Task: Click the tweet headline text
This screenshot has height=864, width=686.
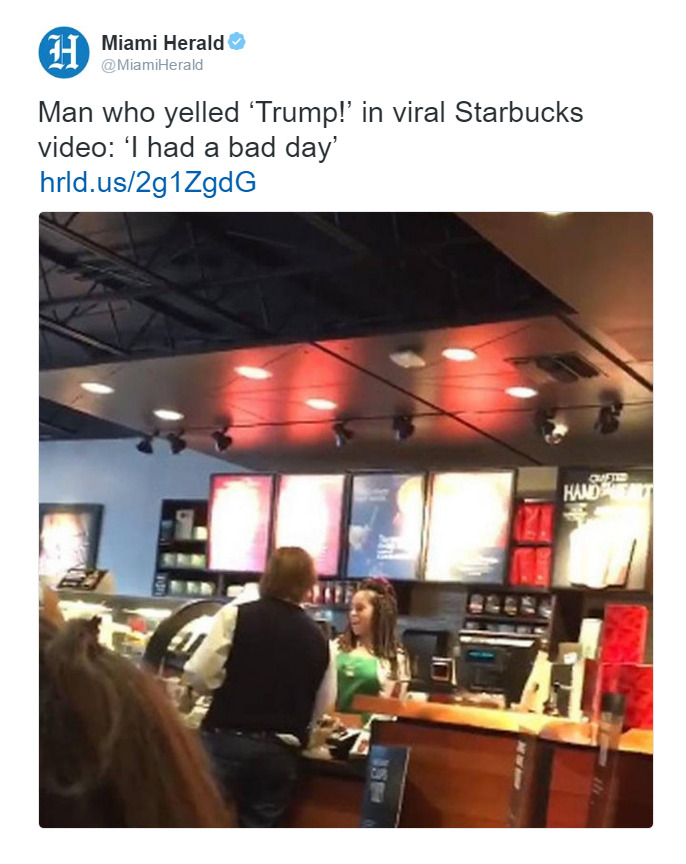Action: 310,129
